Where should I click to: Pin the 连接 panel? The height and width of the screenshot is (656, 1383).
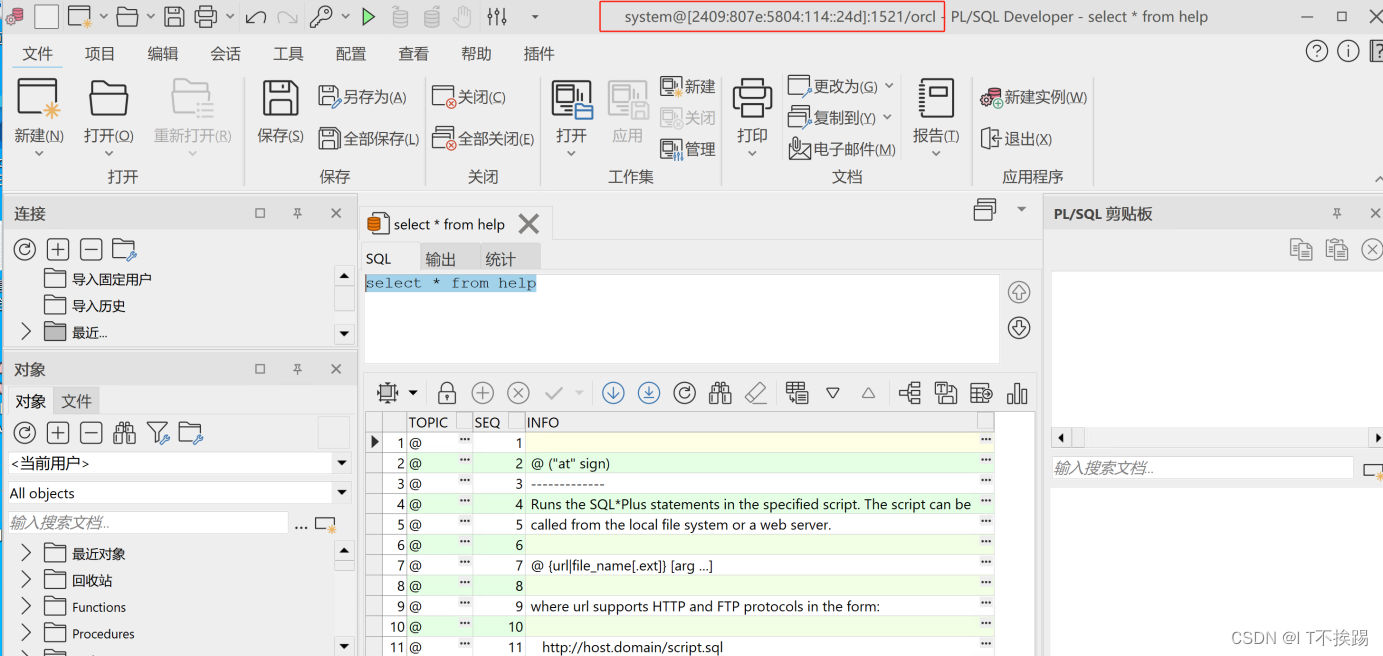pos(297,213)
